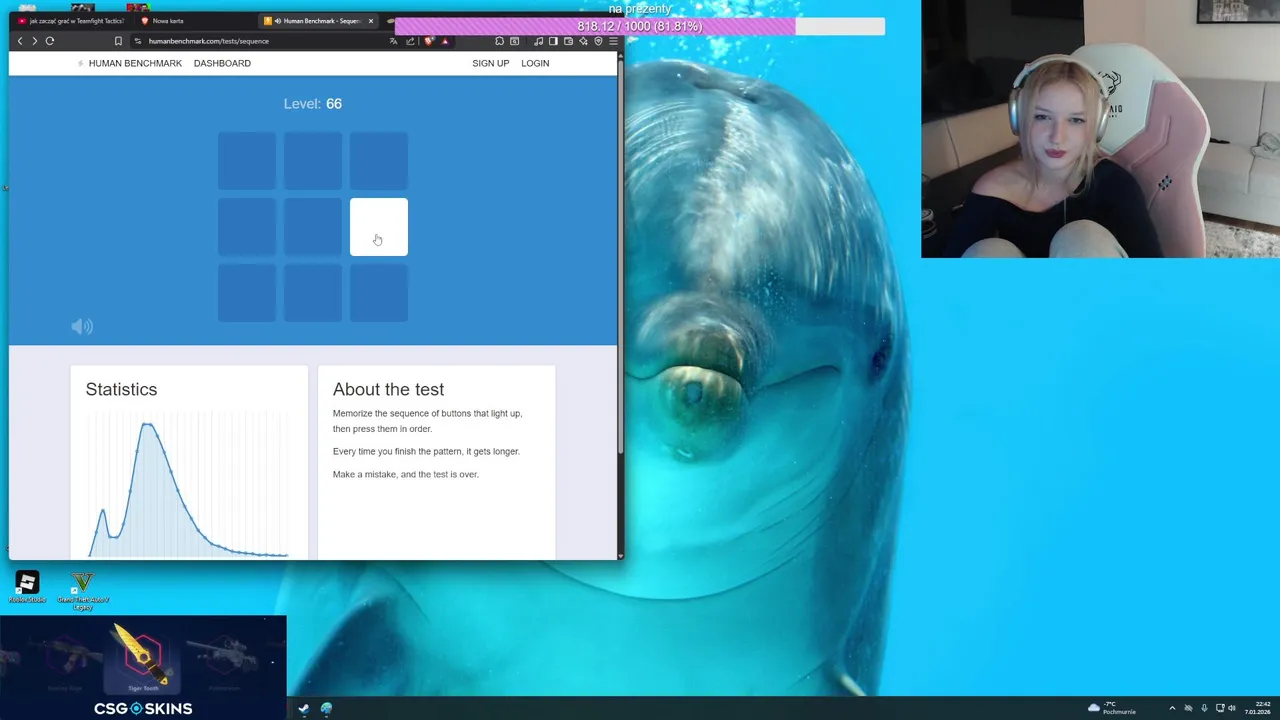1280x720 pixels.
Task: Toggle the game sound speaker icon
Action: coord(82,326)
